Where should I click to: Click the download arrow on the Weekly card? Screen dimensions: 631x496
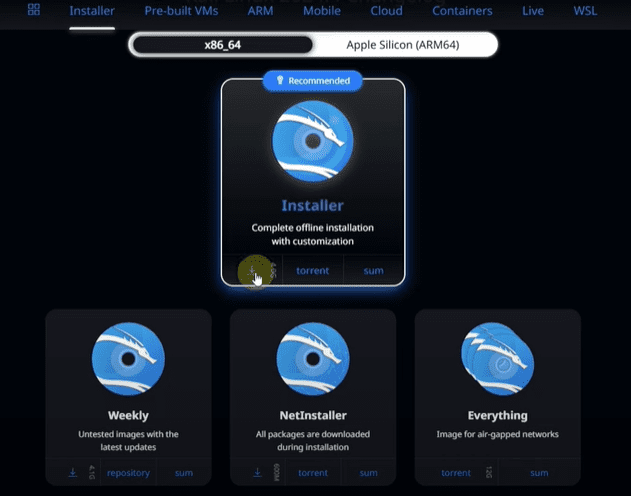(x=73, y=473)
